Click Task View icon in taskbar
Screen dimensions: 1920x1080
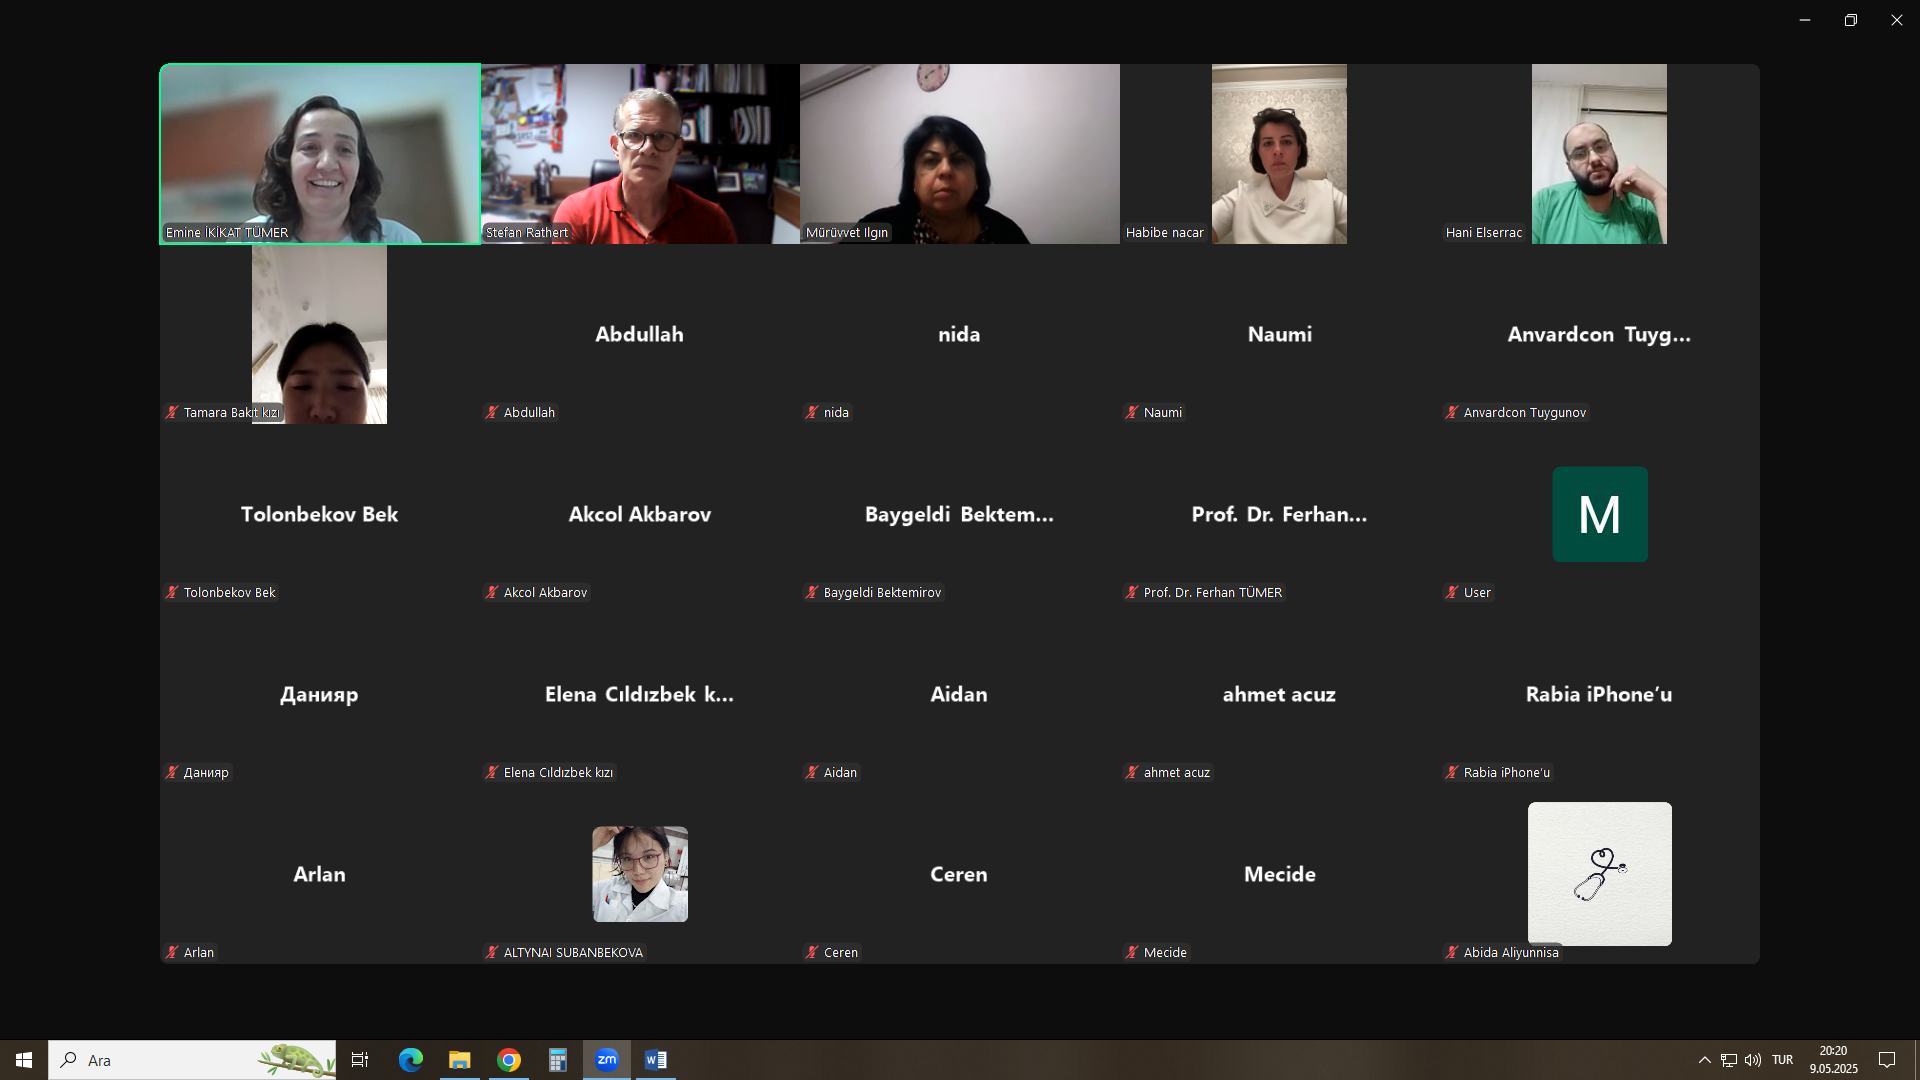tap(360, 1060)
